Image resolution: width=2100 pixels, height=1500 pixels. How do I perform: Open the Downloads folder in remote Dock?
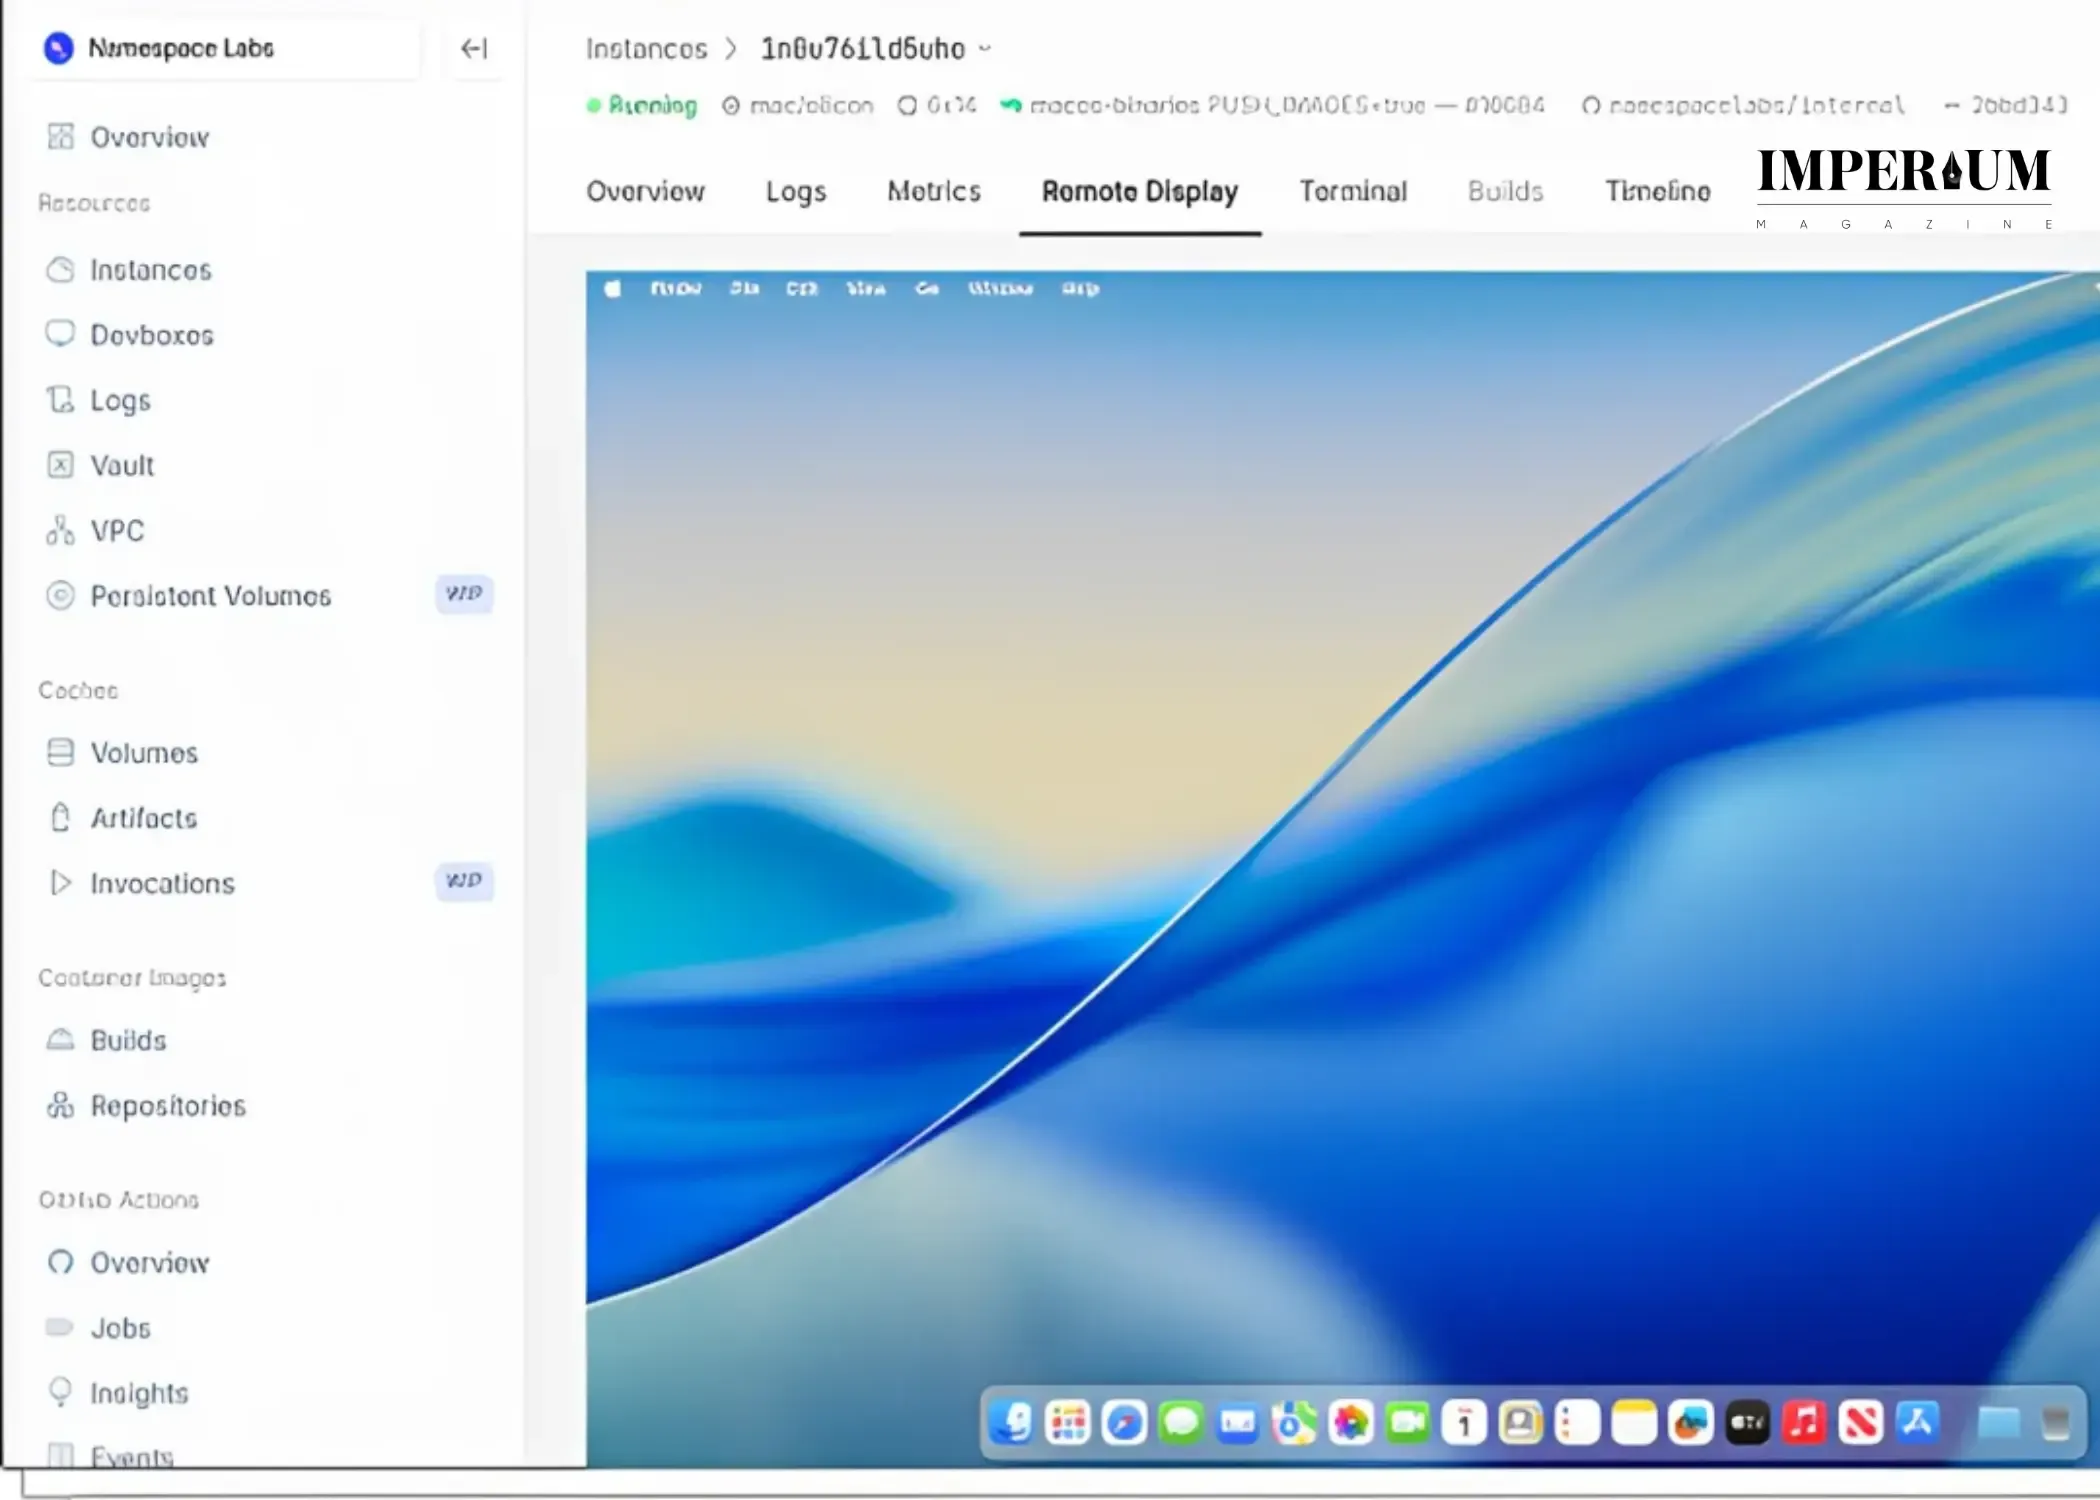click(x=1999, y=1422)
